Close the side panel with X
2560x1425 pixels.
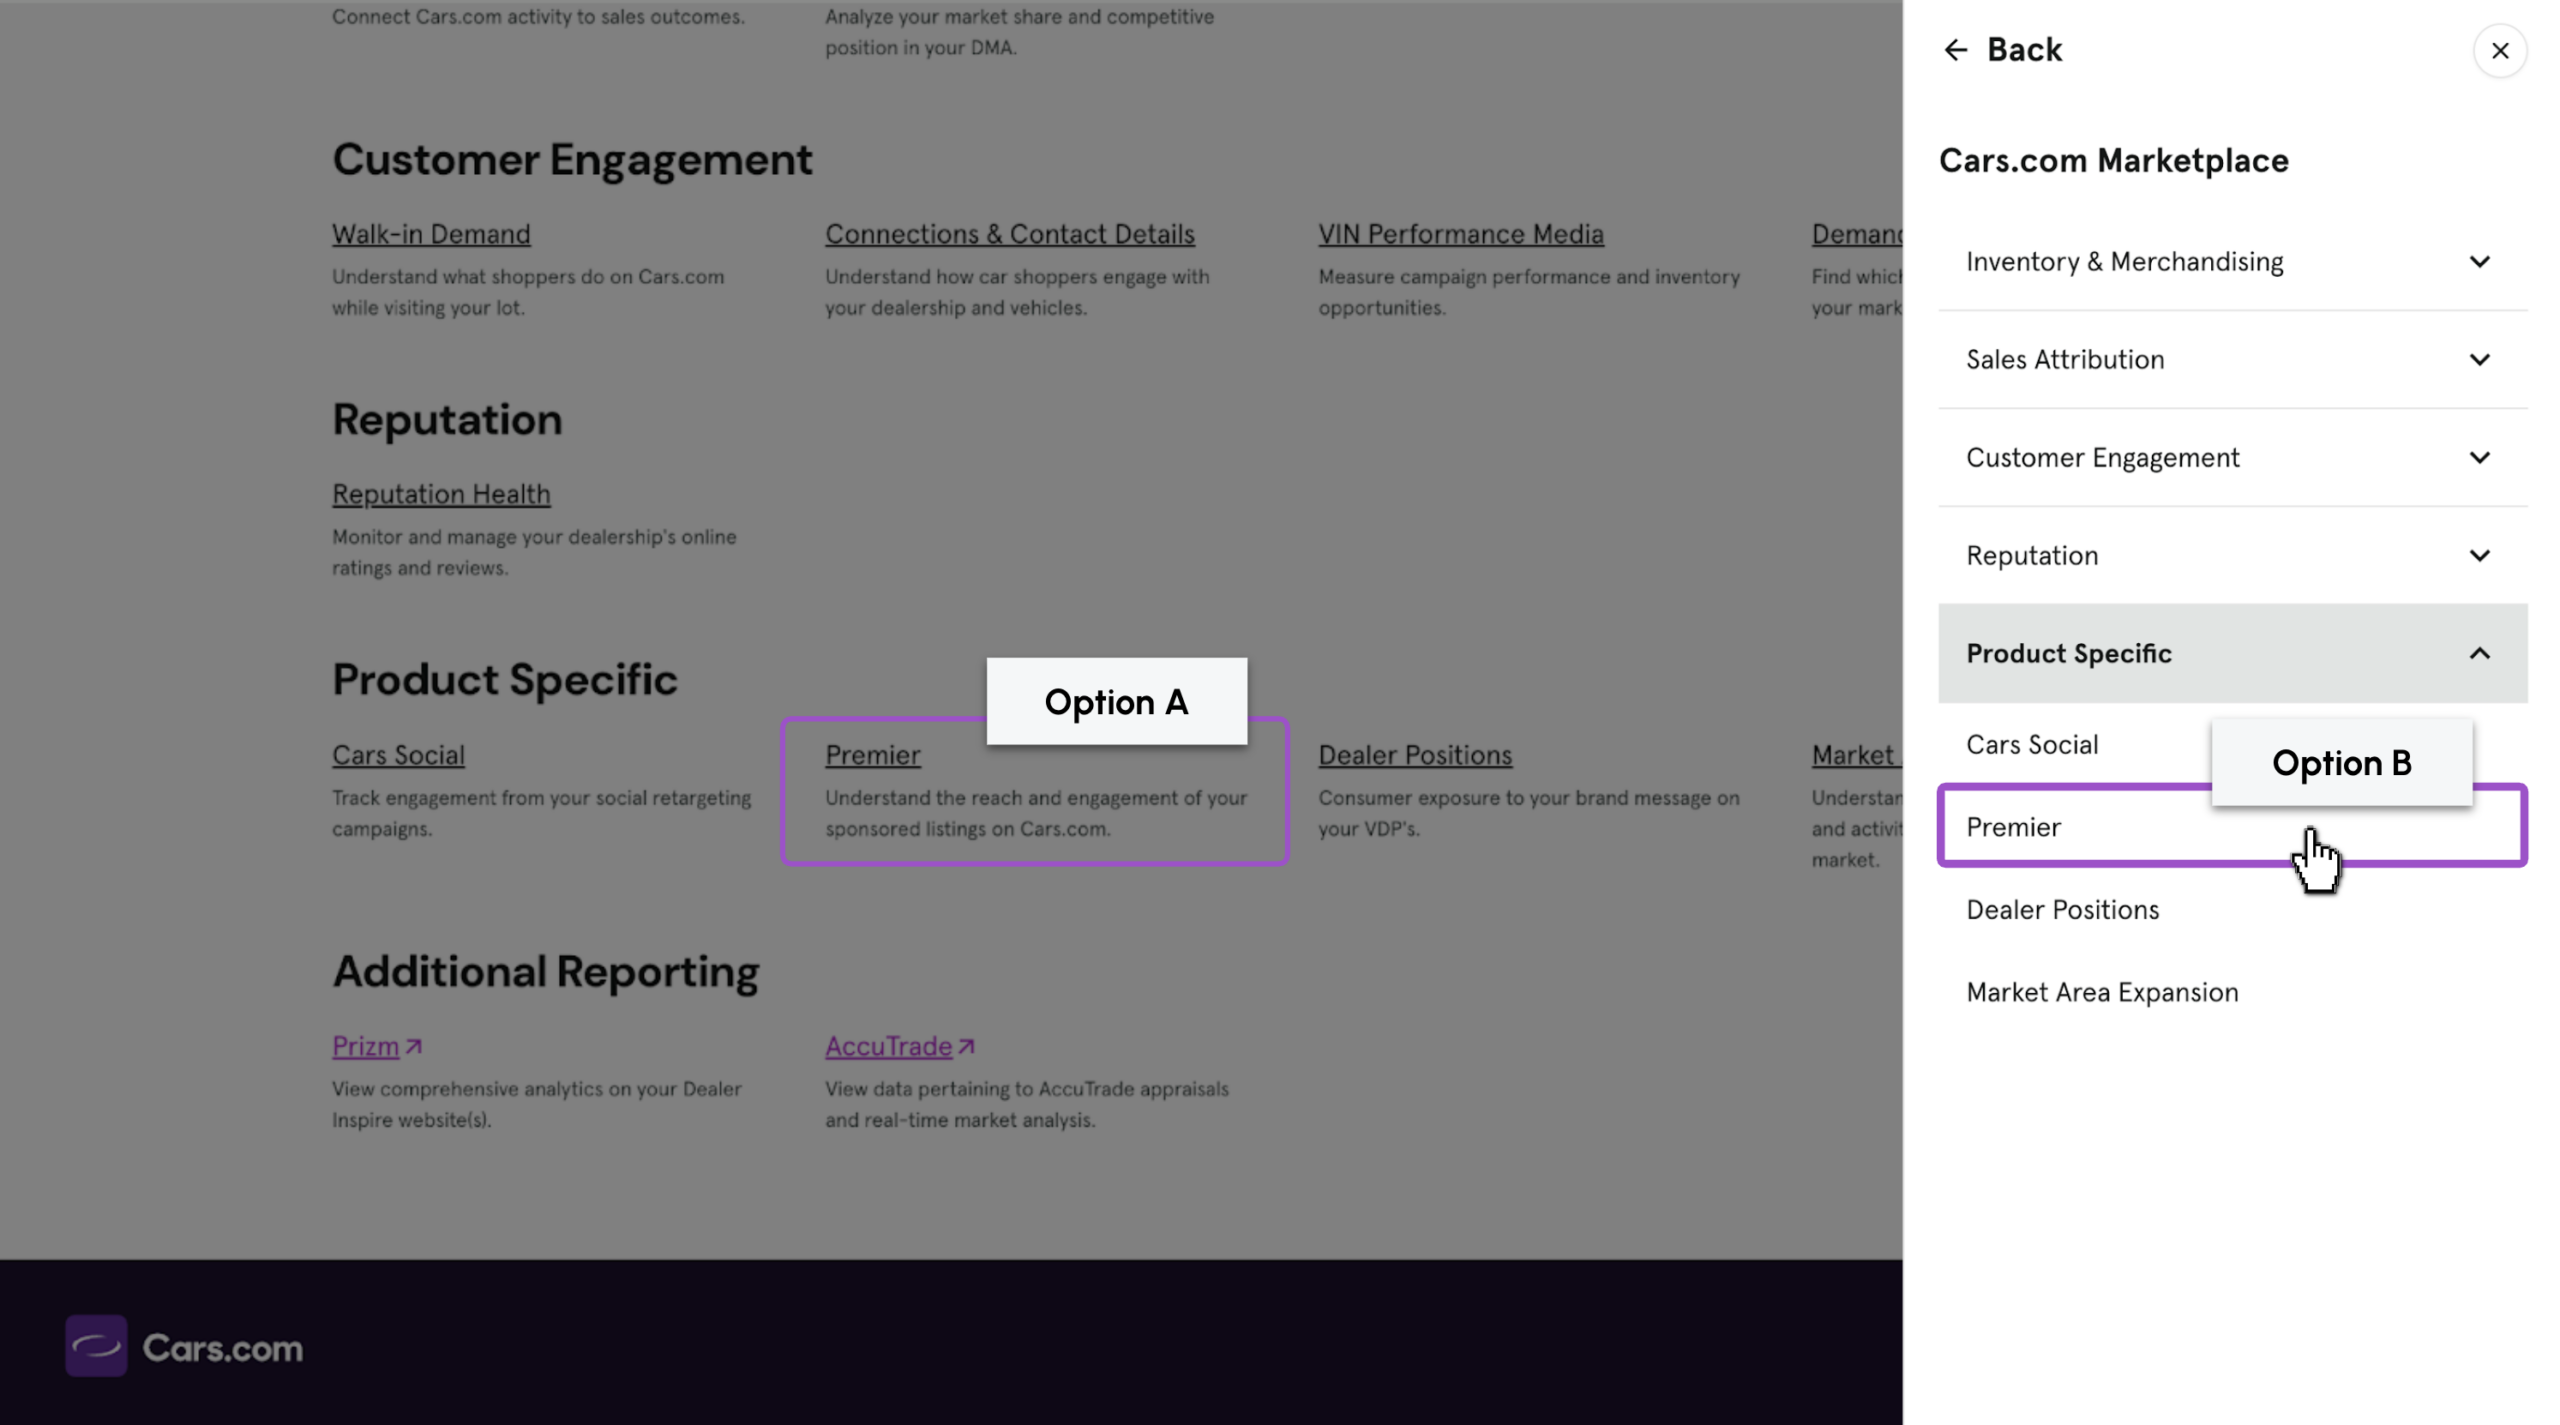(2499, 51)
